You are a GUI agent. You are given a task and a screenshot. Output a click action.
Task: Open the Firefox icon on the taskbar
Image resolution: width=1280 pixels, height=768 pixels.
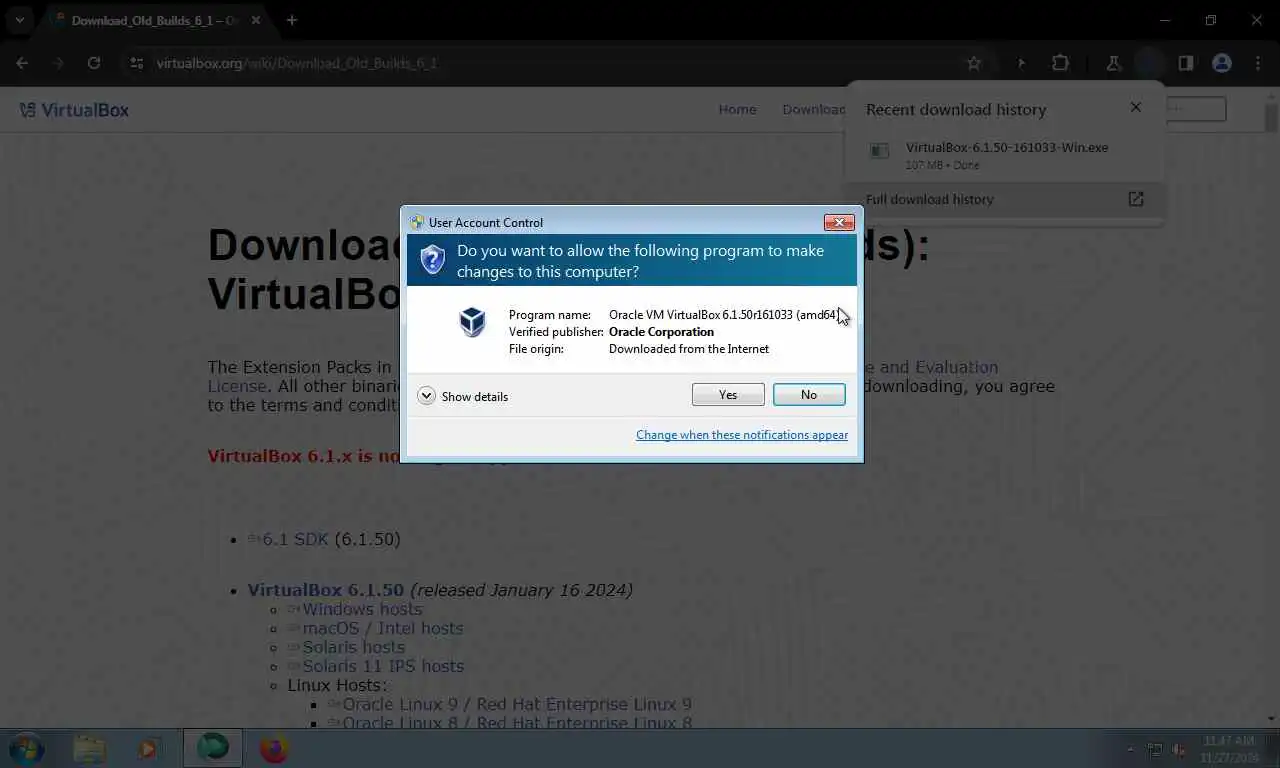(x=273, y=748)
